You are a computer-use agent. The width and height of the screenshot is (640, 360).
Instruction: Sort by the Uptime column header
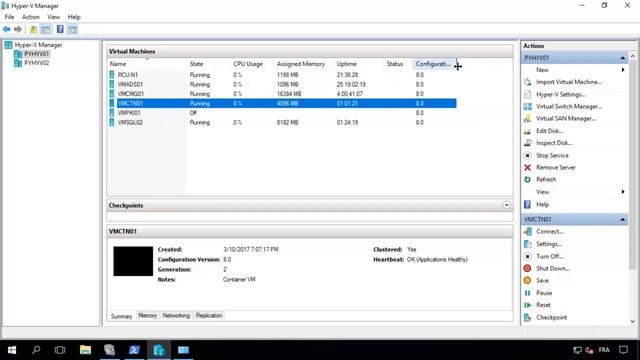click(x=359, y=64)
